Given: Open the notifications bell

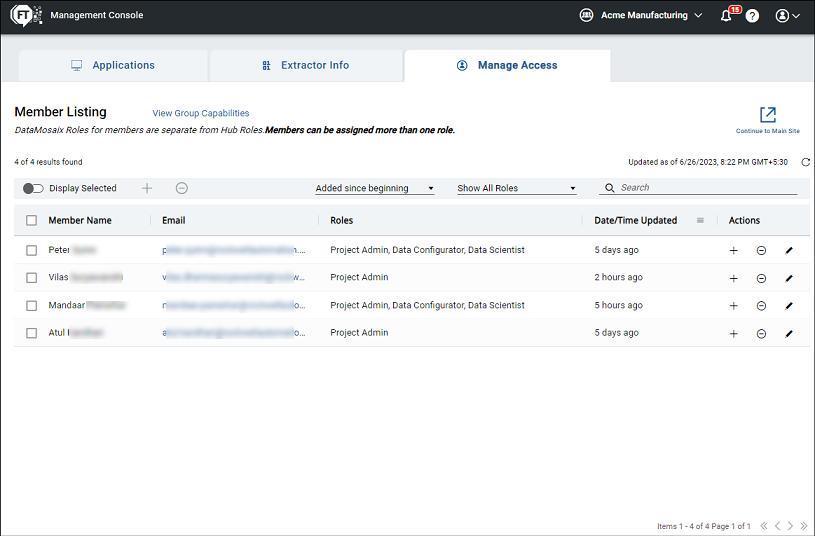Looking at the screenshot, I should (726, 16).
